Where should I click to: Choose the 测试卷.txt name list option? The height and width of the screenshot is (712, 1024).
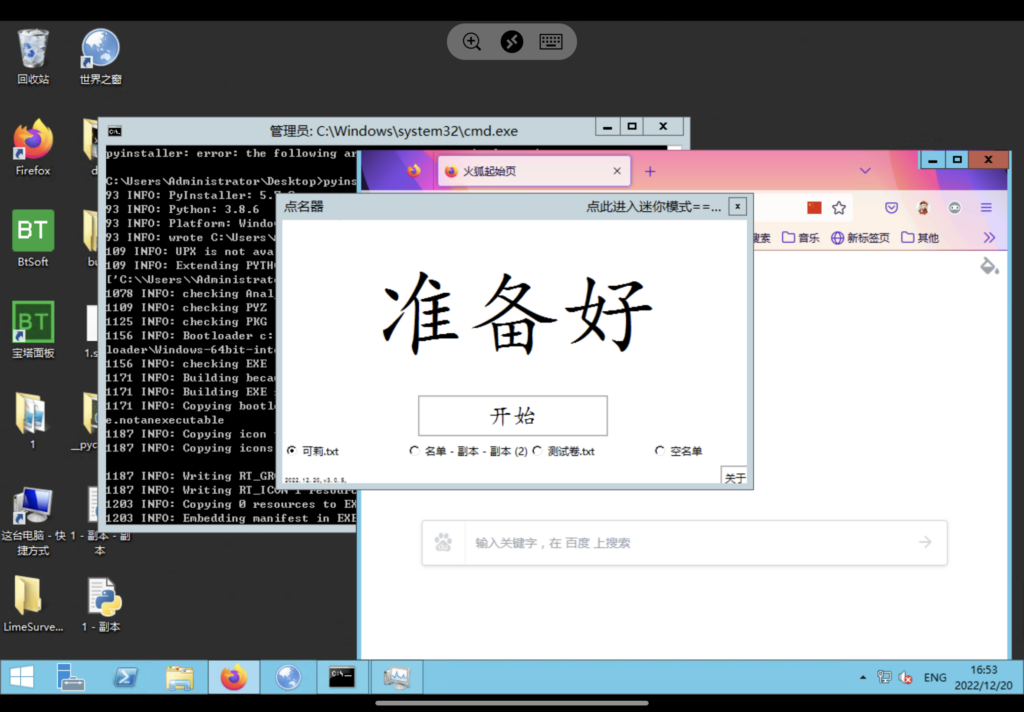537,451
